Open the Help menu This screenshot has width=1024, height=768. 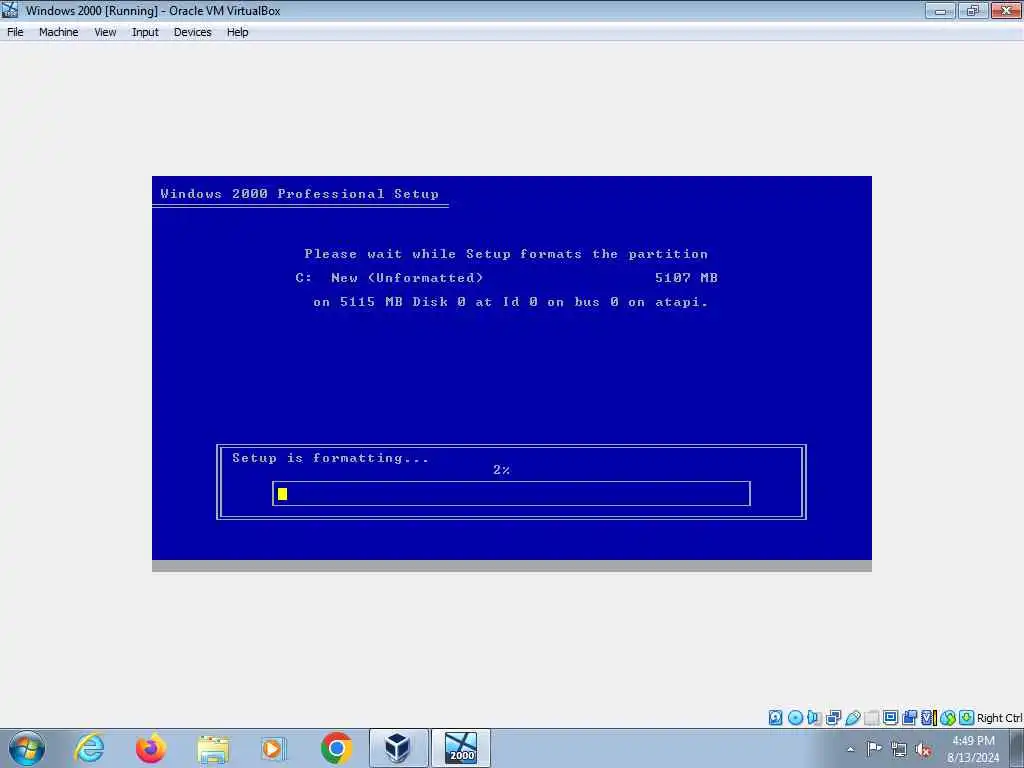[x=237, y=32]
